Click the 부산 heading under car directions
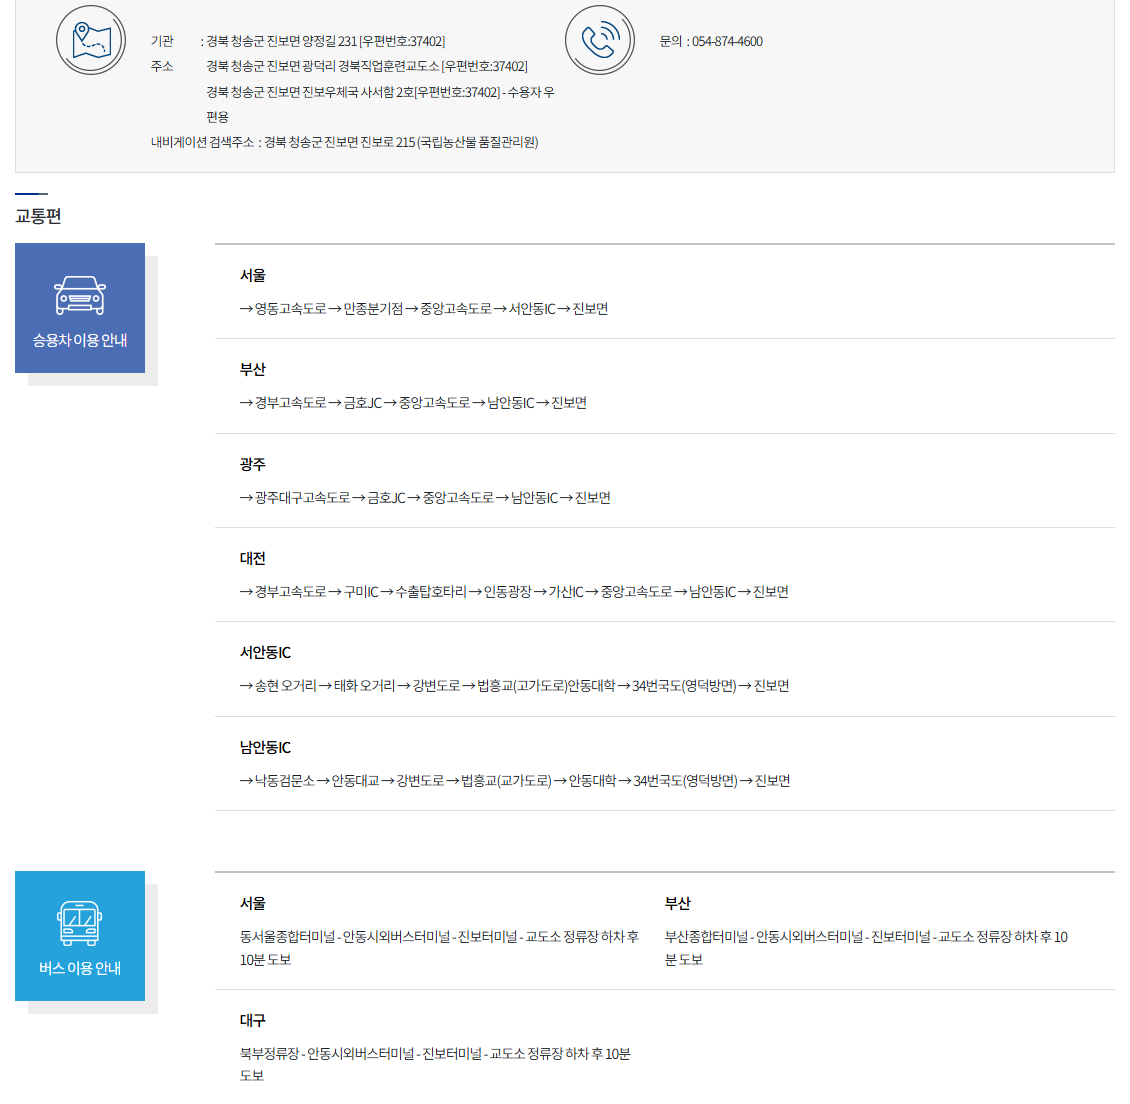Image resolution: width=1130 pixels, height=1104 pixels. pyautogui.click(x=253, y=369)
